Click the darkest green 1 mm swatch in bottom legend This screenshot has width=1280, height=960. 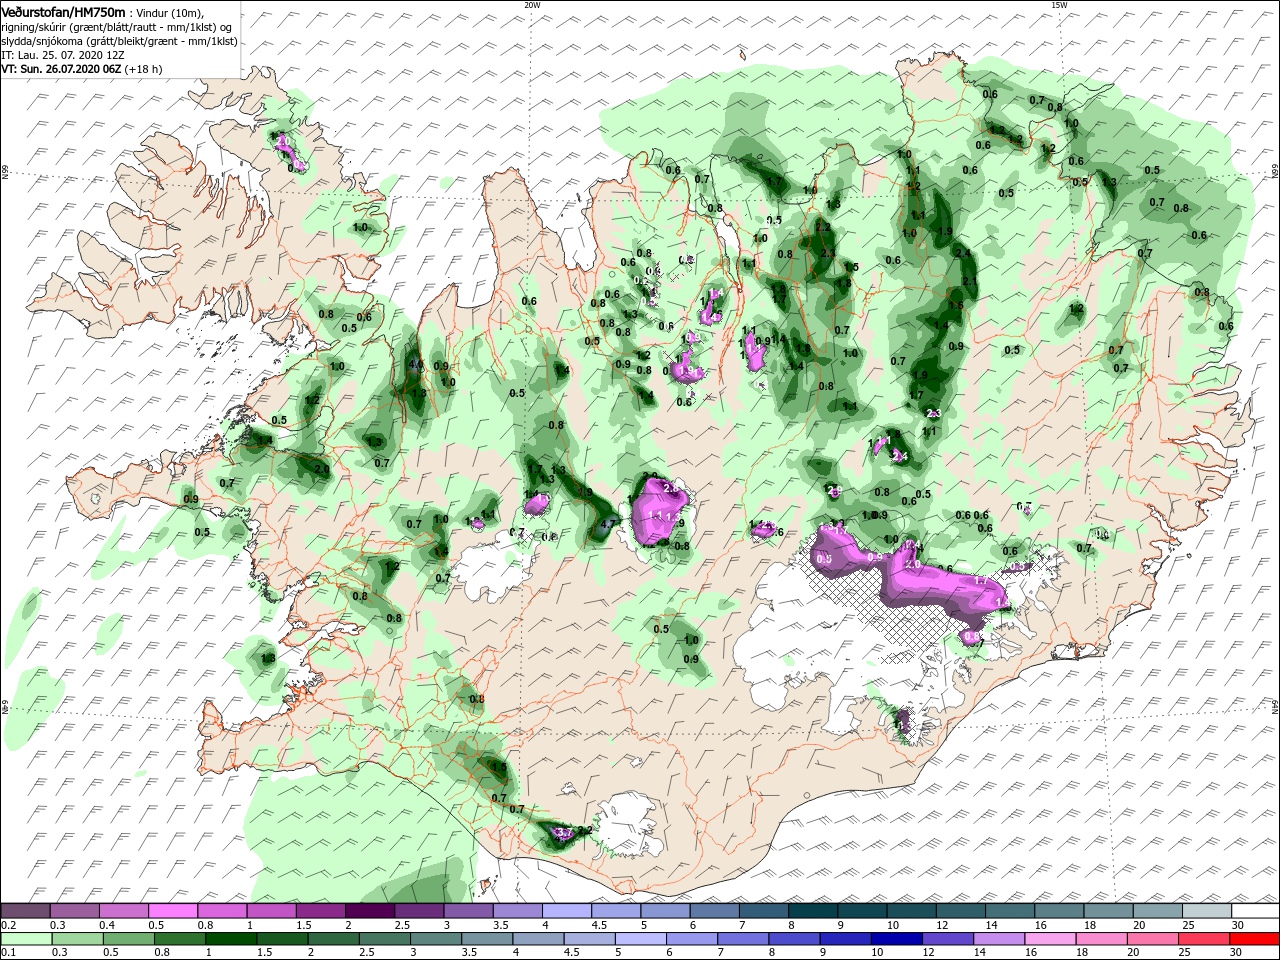pyautogui.click(x=232, y=939)
